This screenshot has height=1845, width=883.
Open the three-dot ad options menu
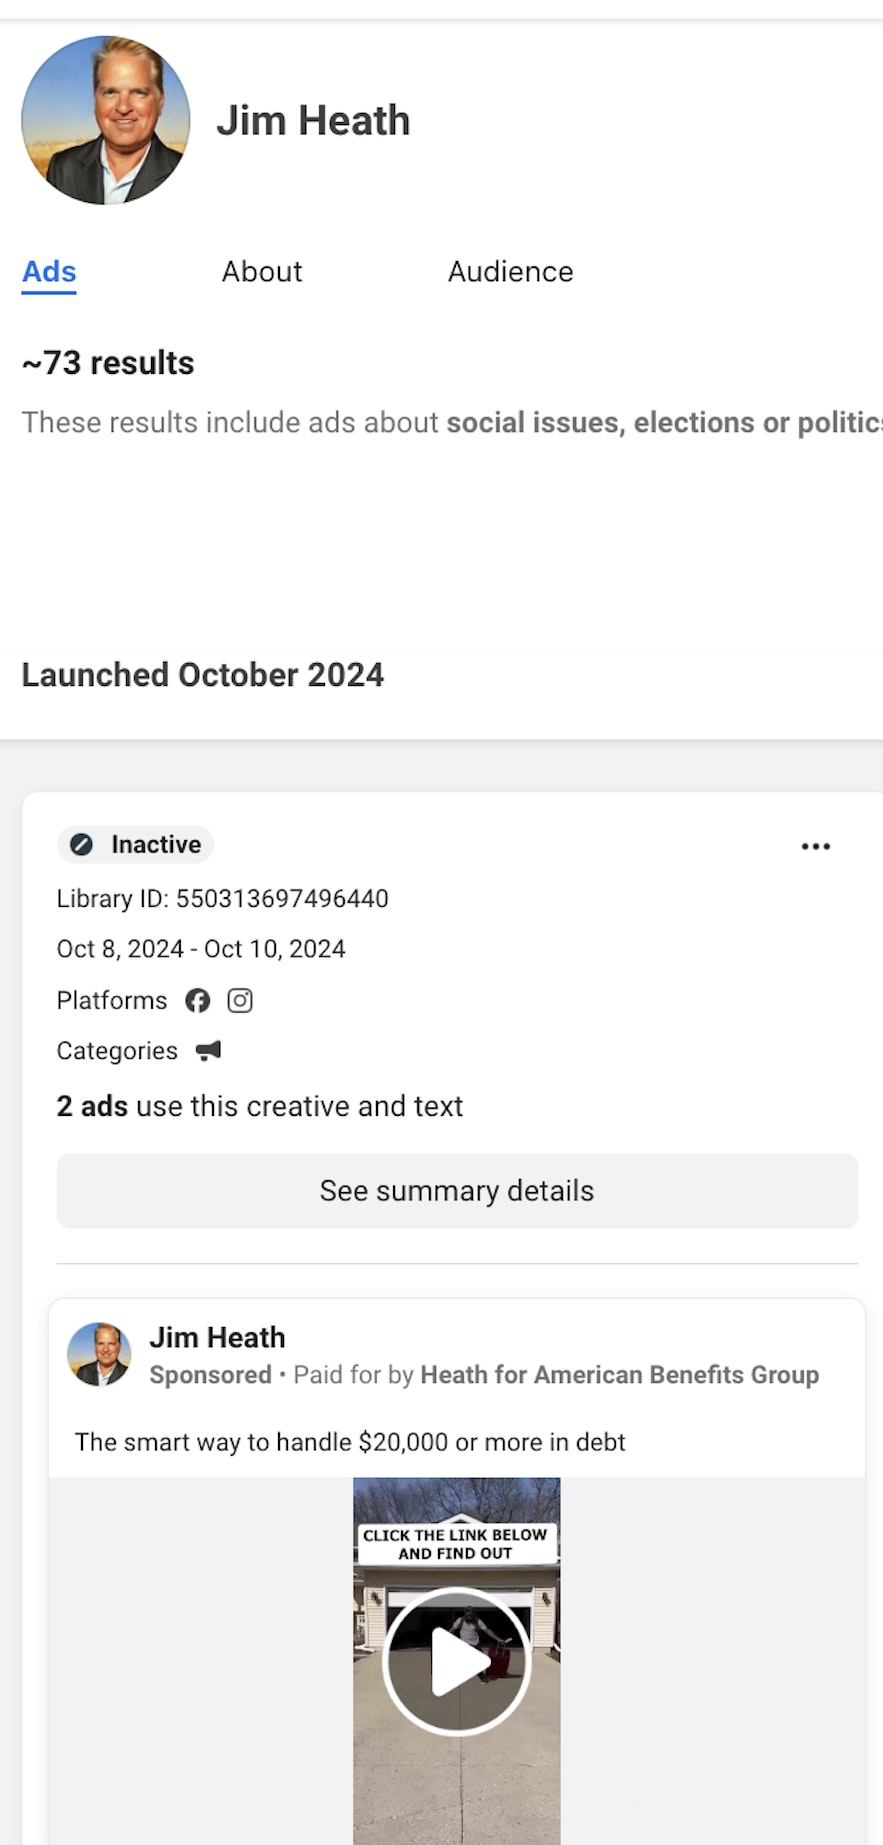click(x=815, y=846)
